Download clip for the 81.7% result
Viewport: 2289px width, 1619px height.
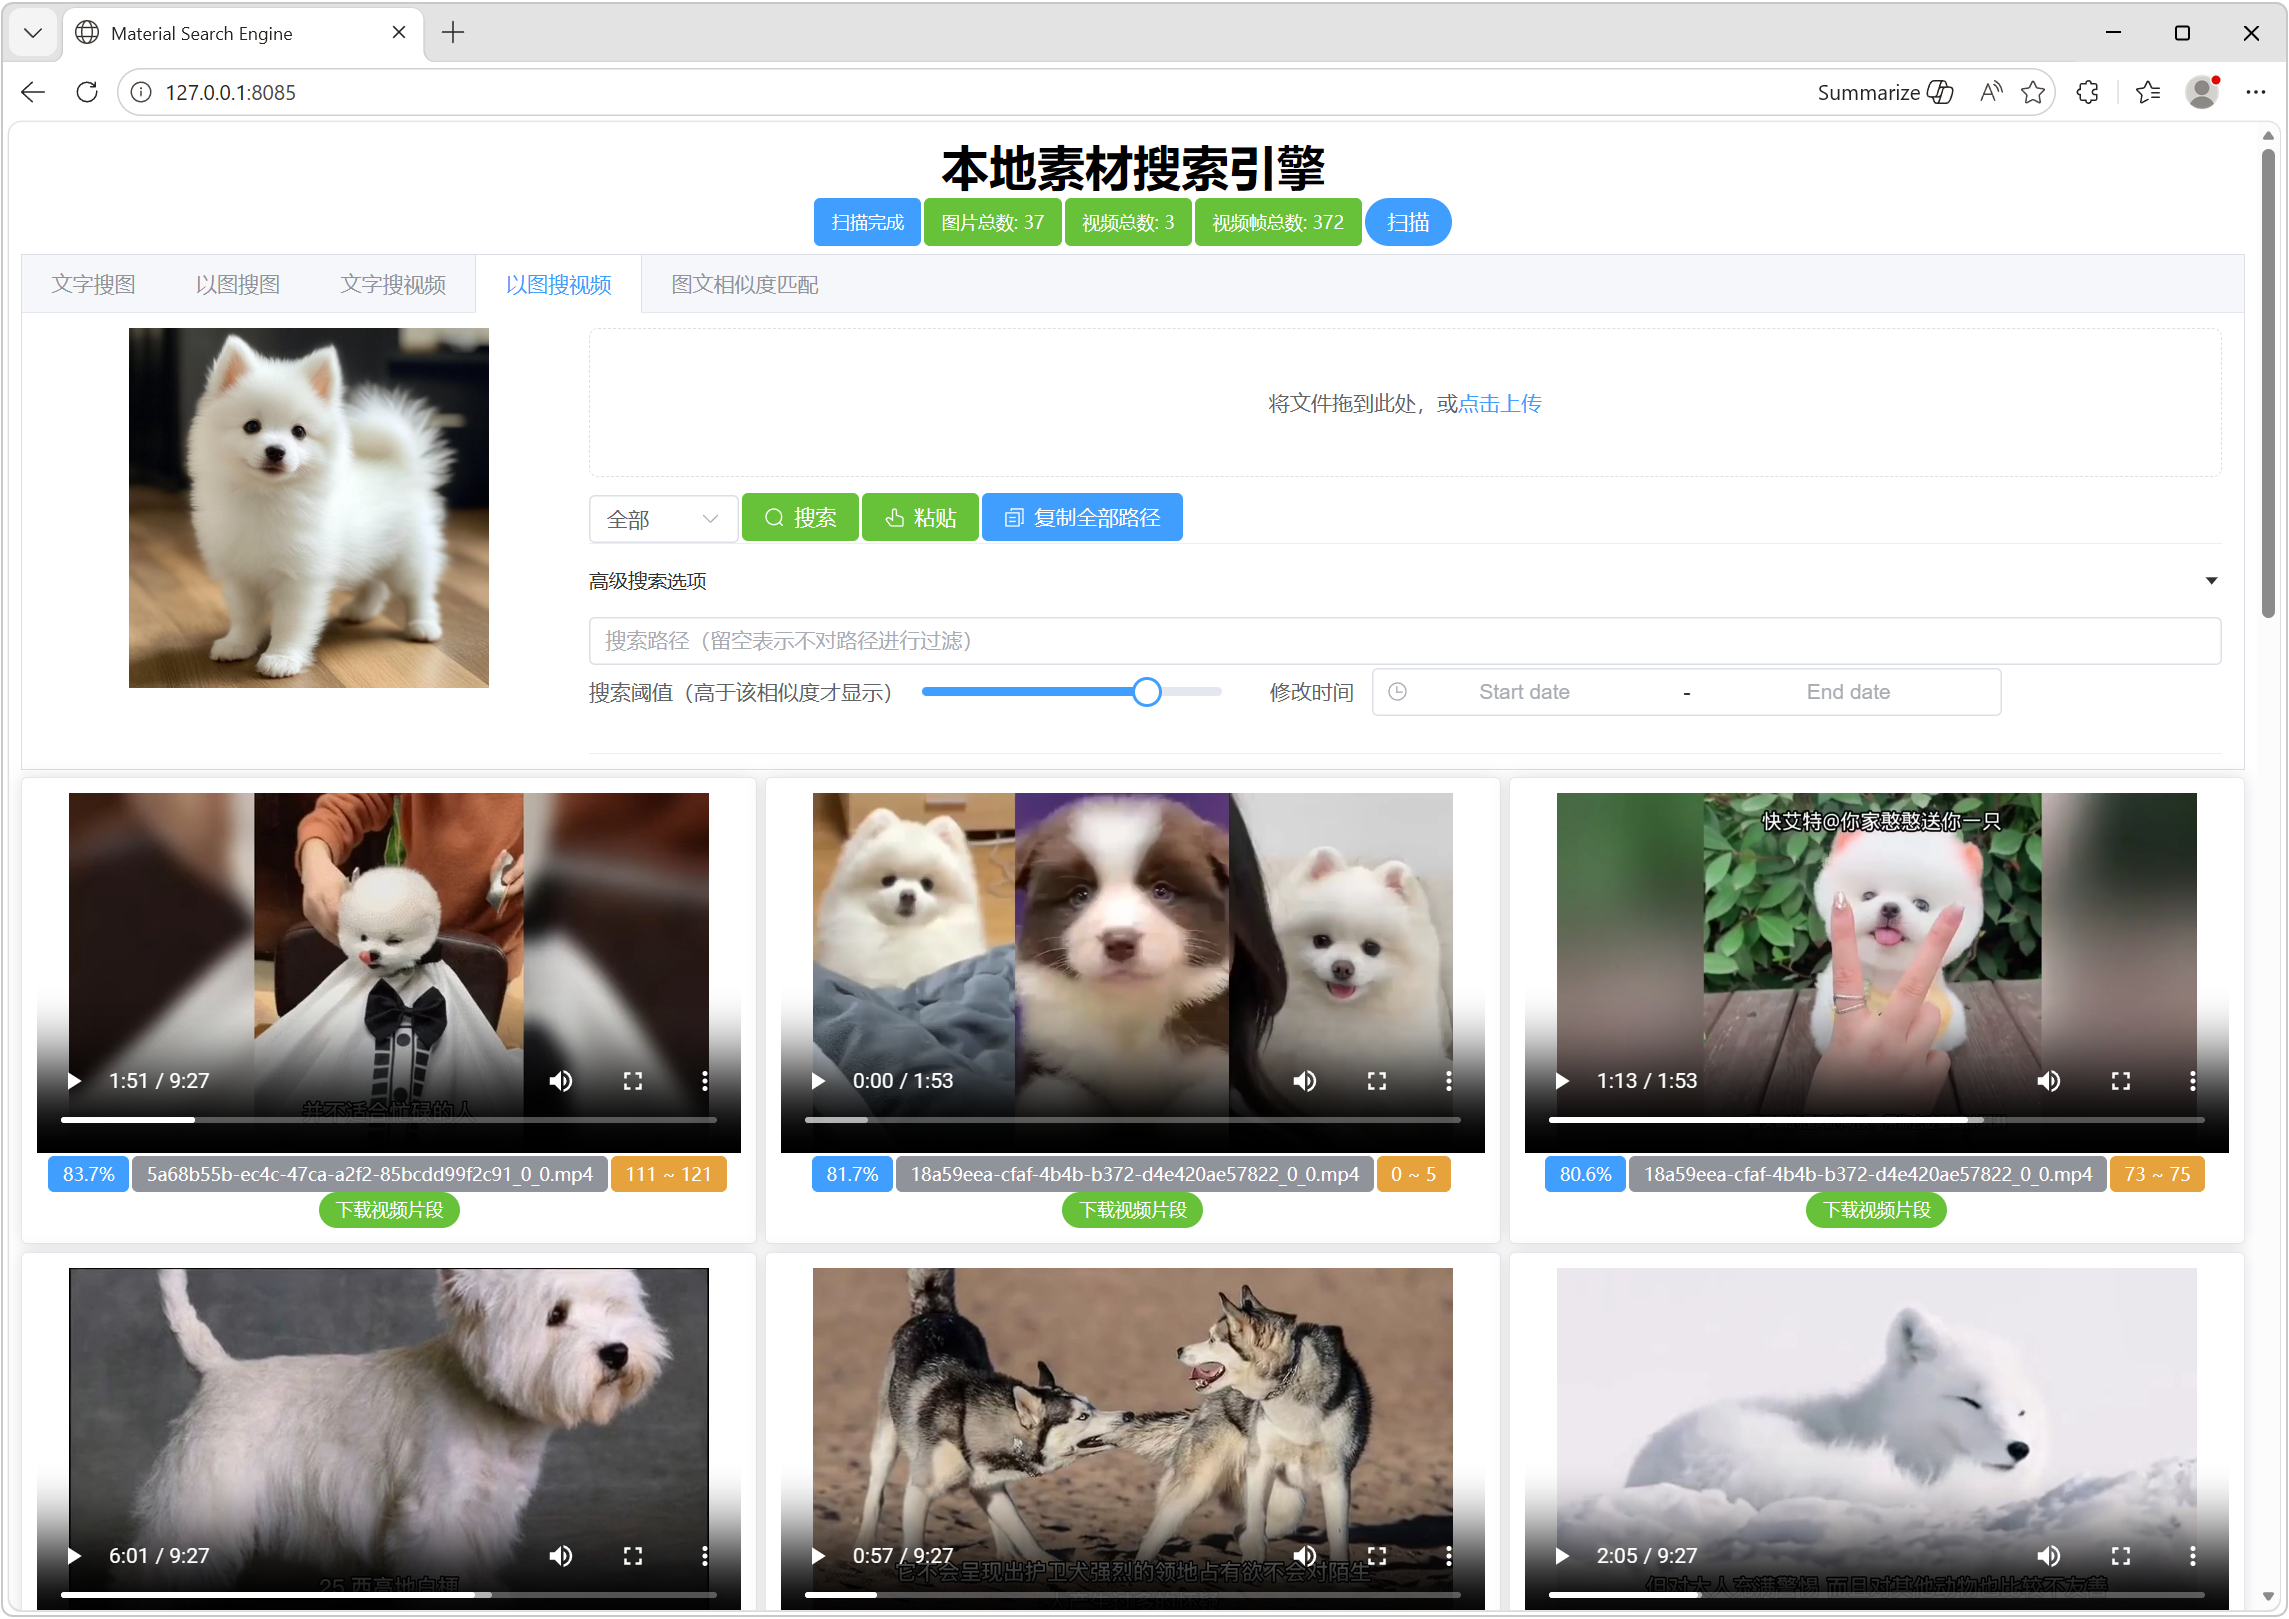click(x=1133, y=1211)
